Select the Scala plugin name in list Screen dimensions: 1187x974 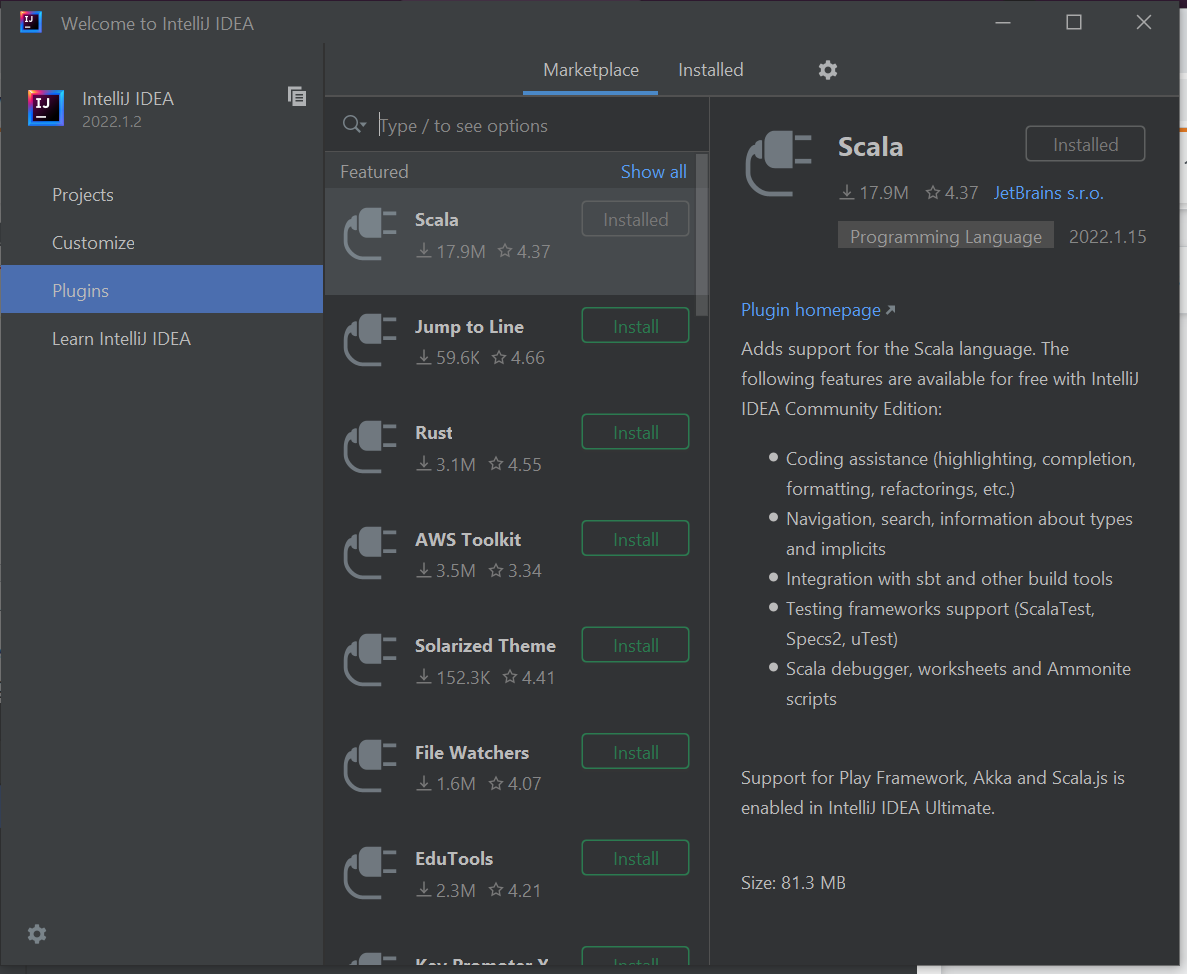(x=437, y=220)
